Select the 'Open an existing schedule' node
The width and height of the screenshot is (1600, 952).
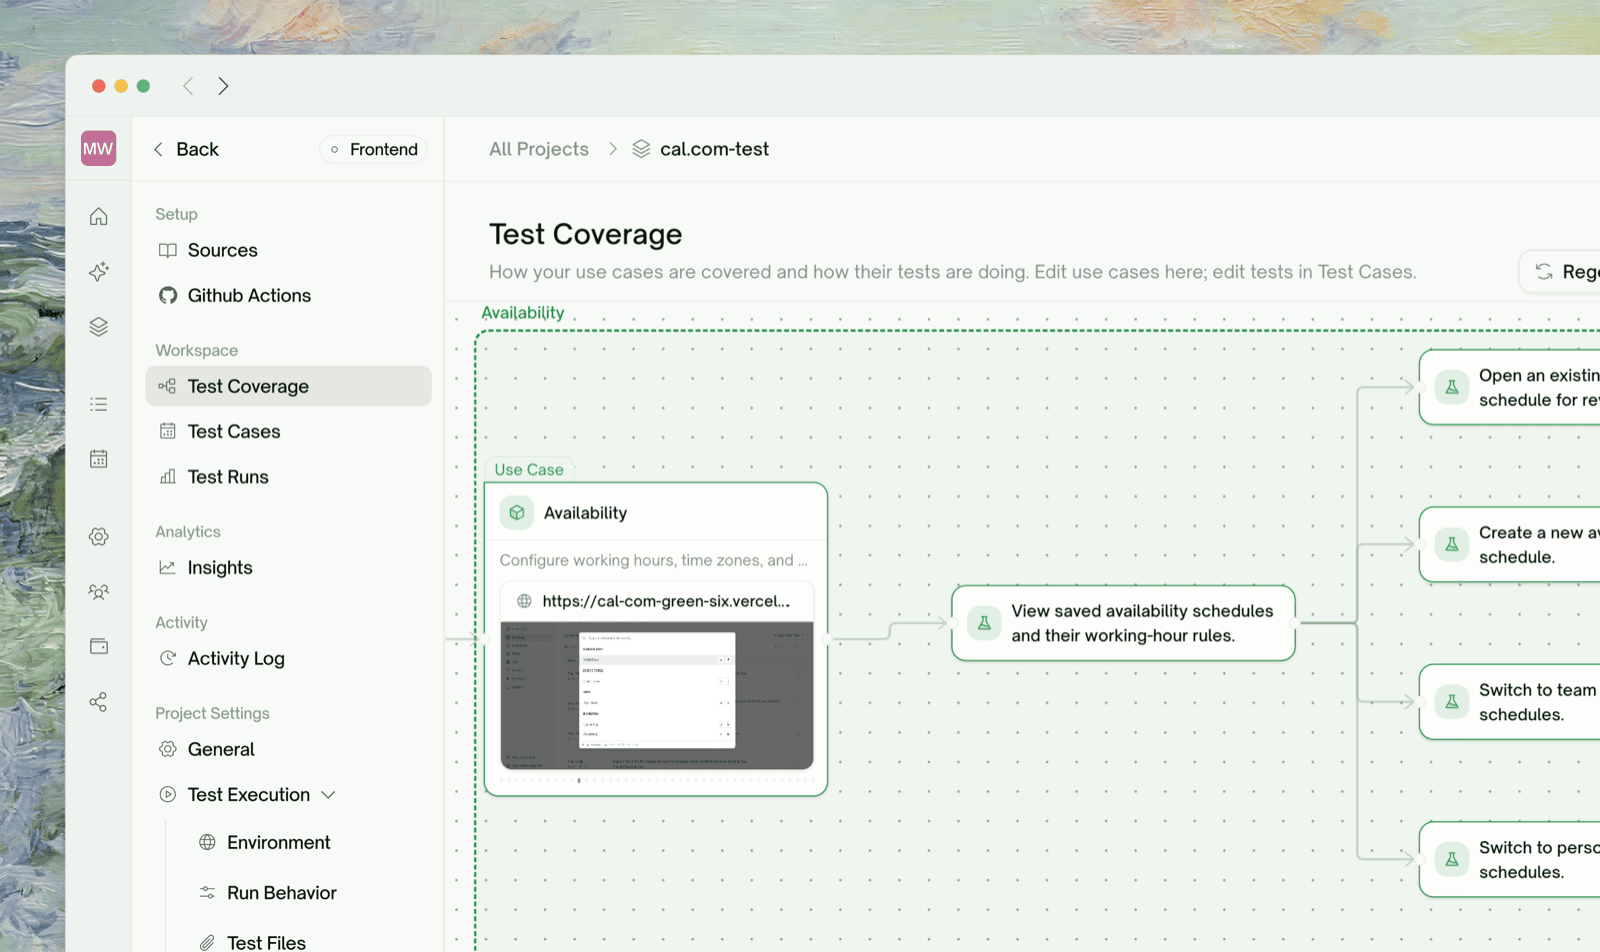[x=1509, y=387]
